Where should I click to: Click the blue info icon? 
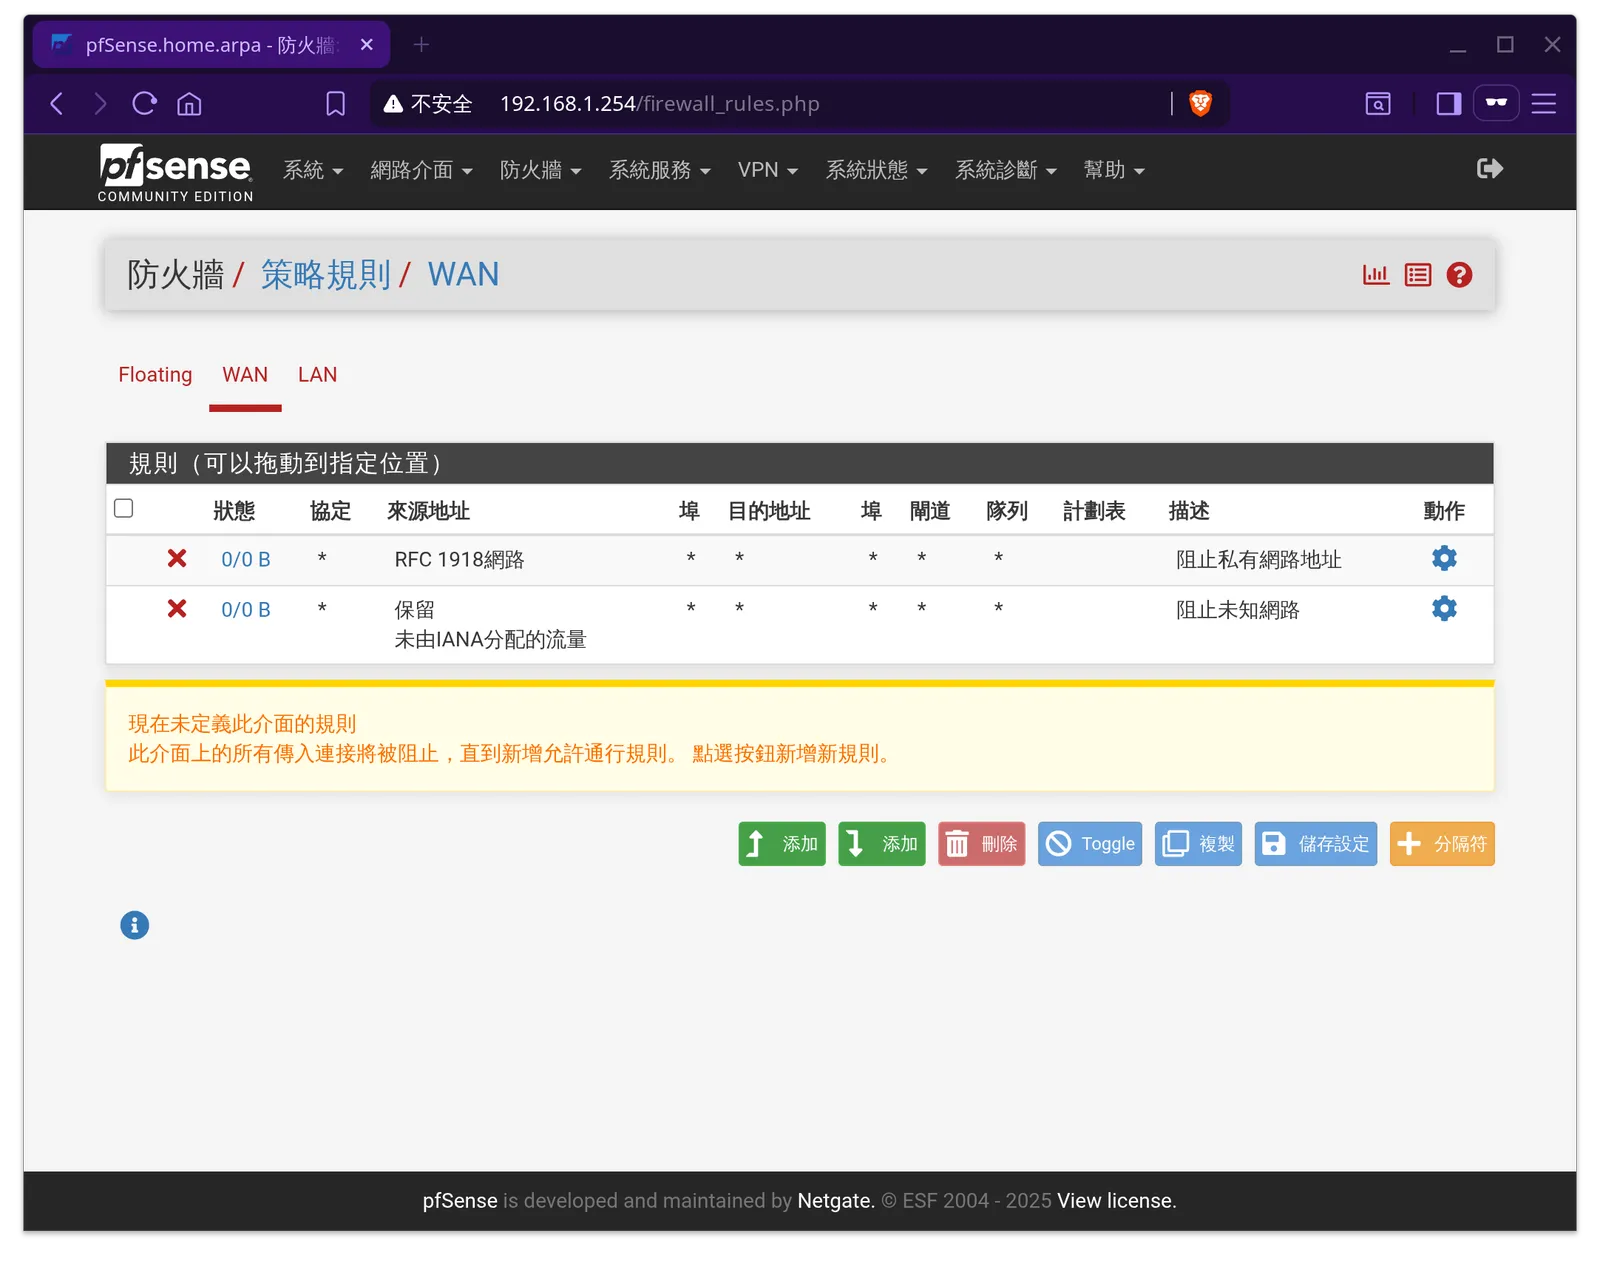[134, 925]
